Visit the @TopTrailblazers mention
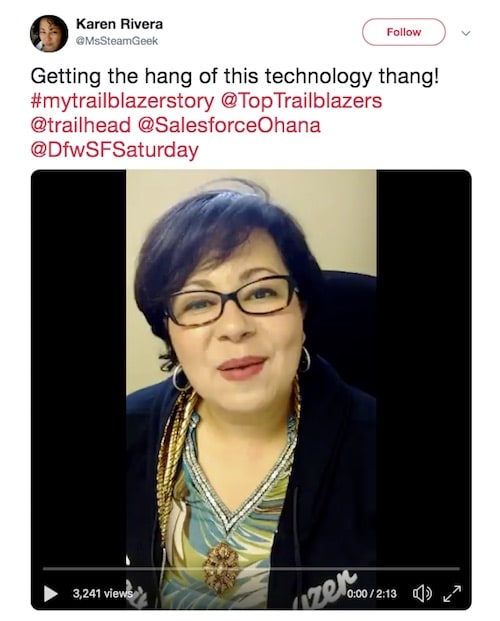The image size is (500, 621). point(301,101)
